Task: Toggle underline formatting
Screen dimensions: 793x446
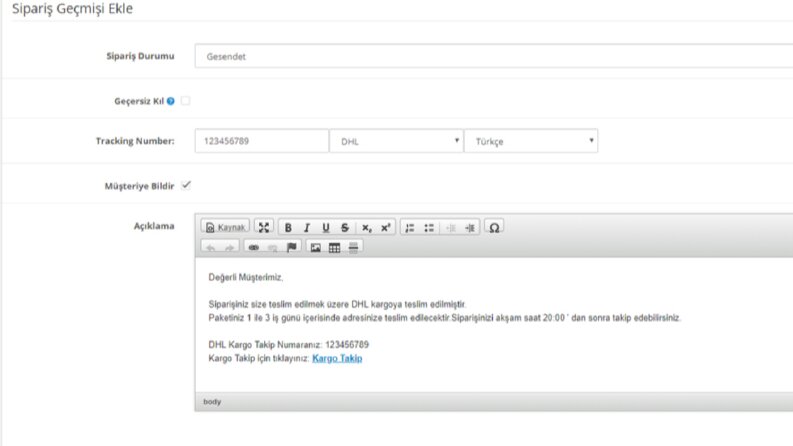Action: [x=326, y=228]
